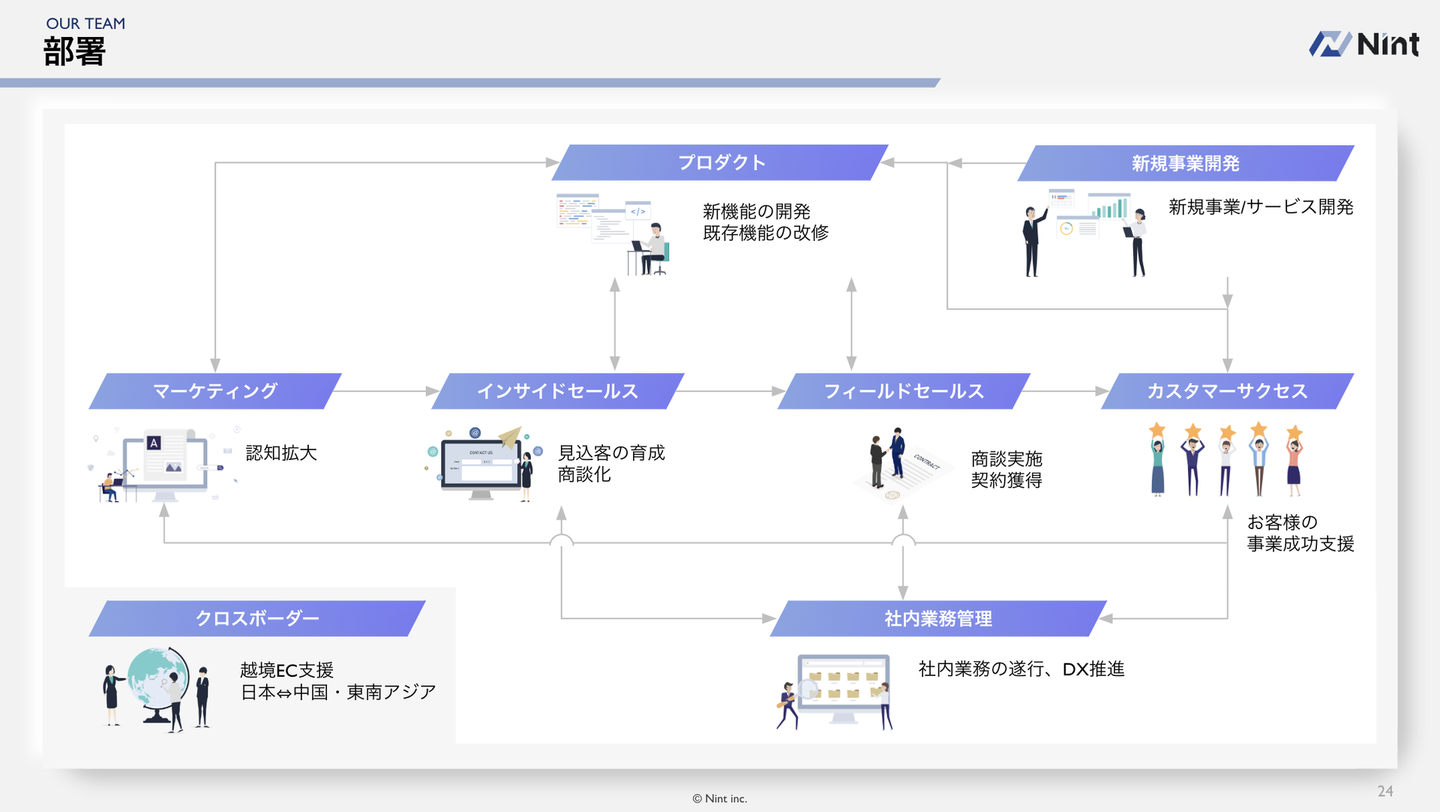Click the slide page number 24
1440x812 pixels.
point(1385,791)
